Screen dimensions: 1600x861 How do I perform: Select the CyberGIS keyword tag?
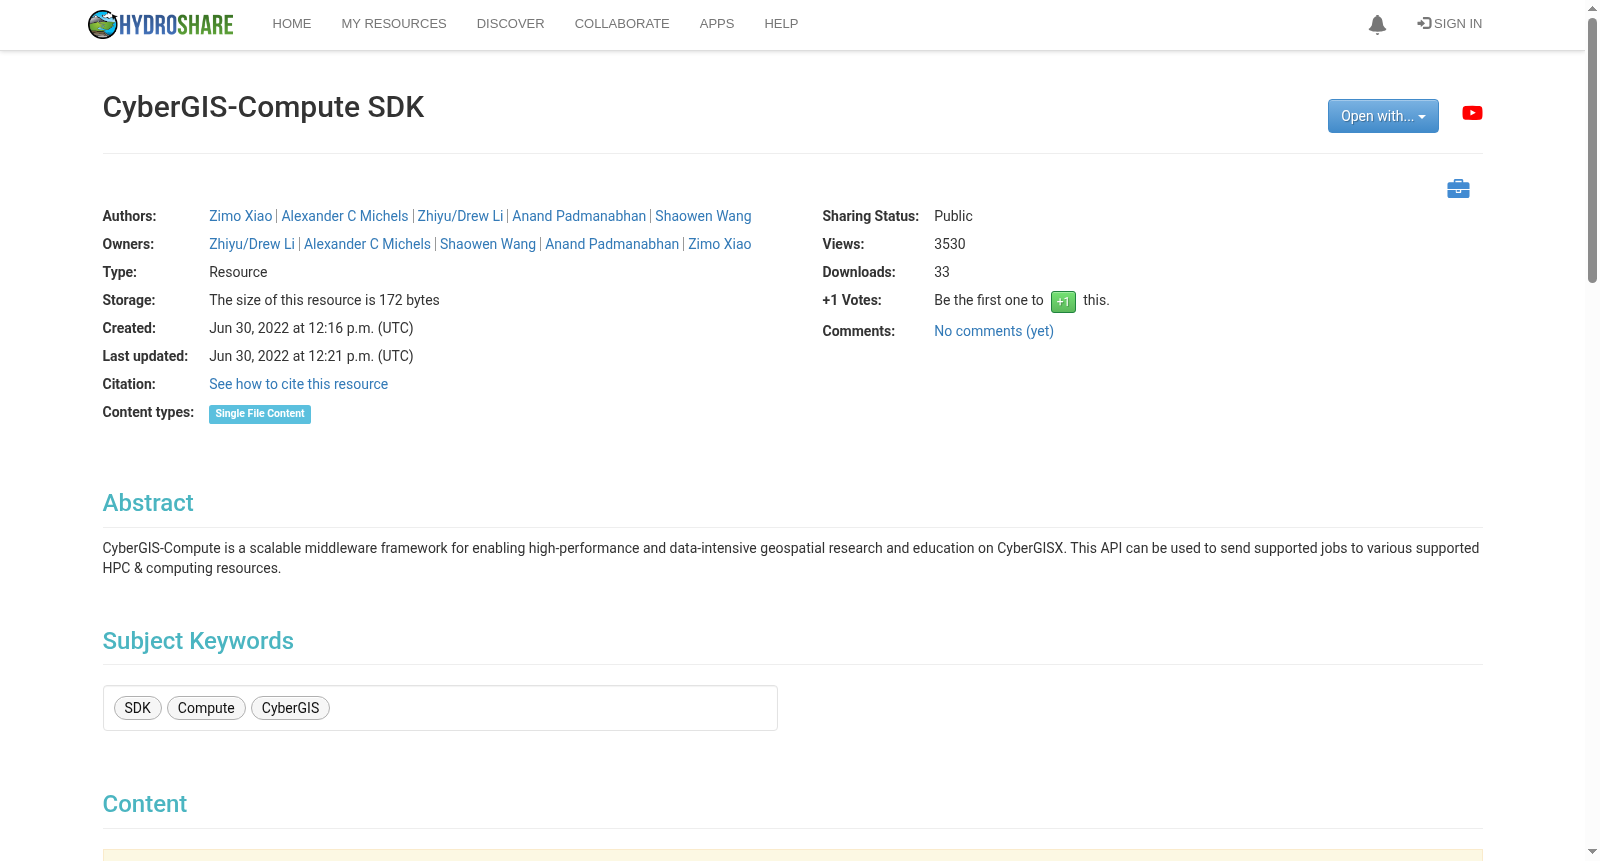coord(290,708)
